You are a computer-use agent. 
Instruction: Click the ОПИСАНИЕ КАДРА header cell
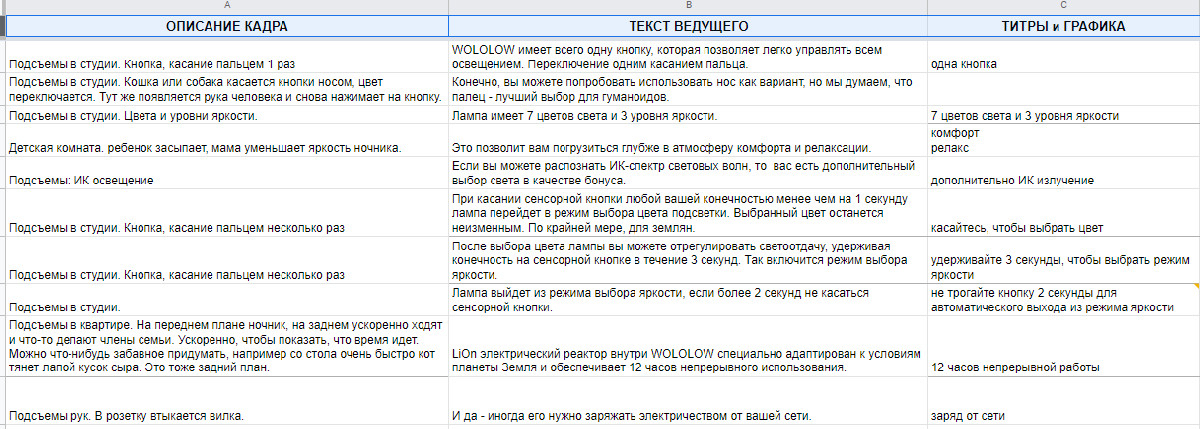click(227, 27)
